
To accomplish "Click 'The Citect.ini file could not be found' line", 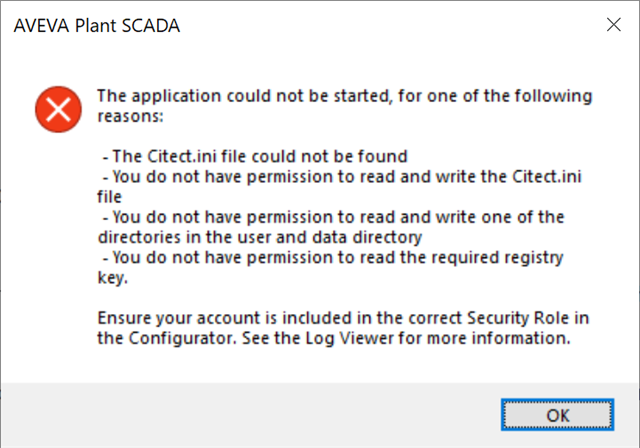I will tap(255, 156).
